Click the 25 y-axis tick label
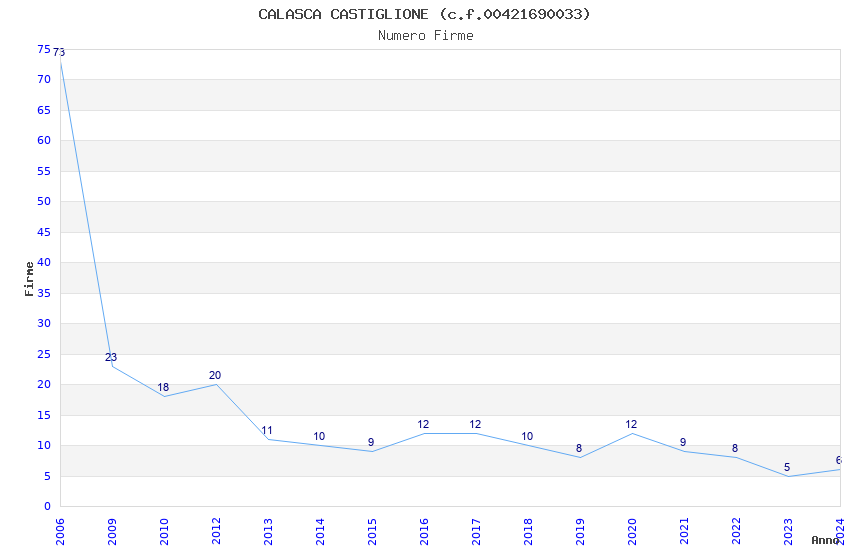Viewport: 850px width, 550px height. click(x=44, y=354)
